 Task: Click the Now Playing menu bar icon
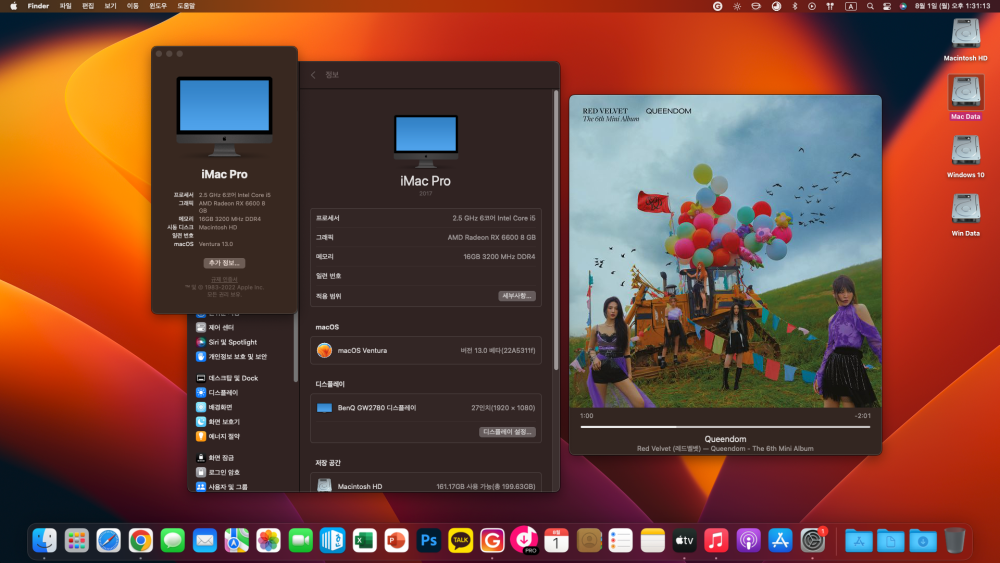(812, 6)
